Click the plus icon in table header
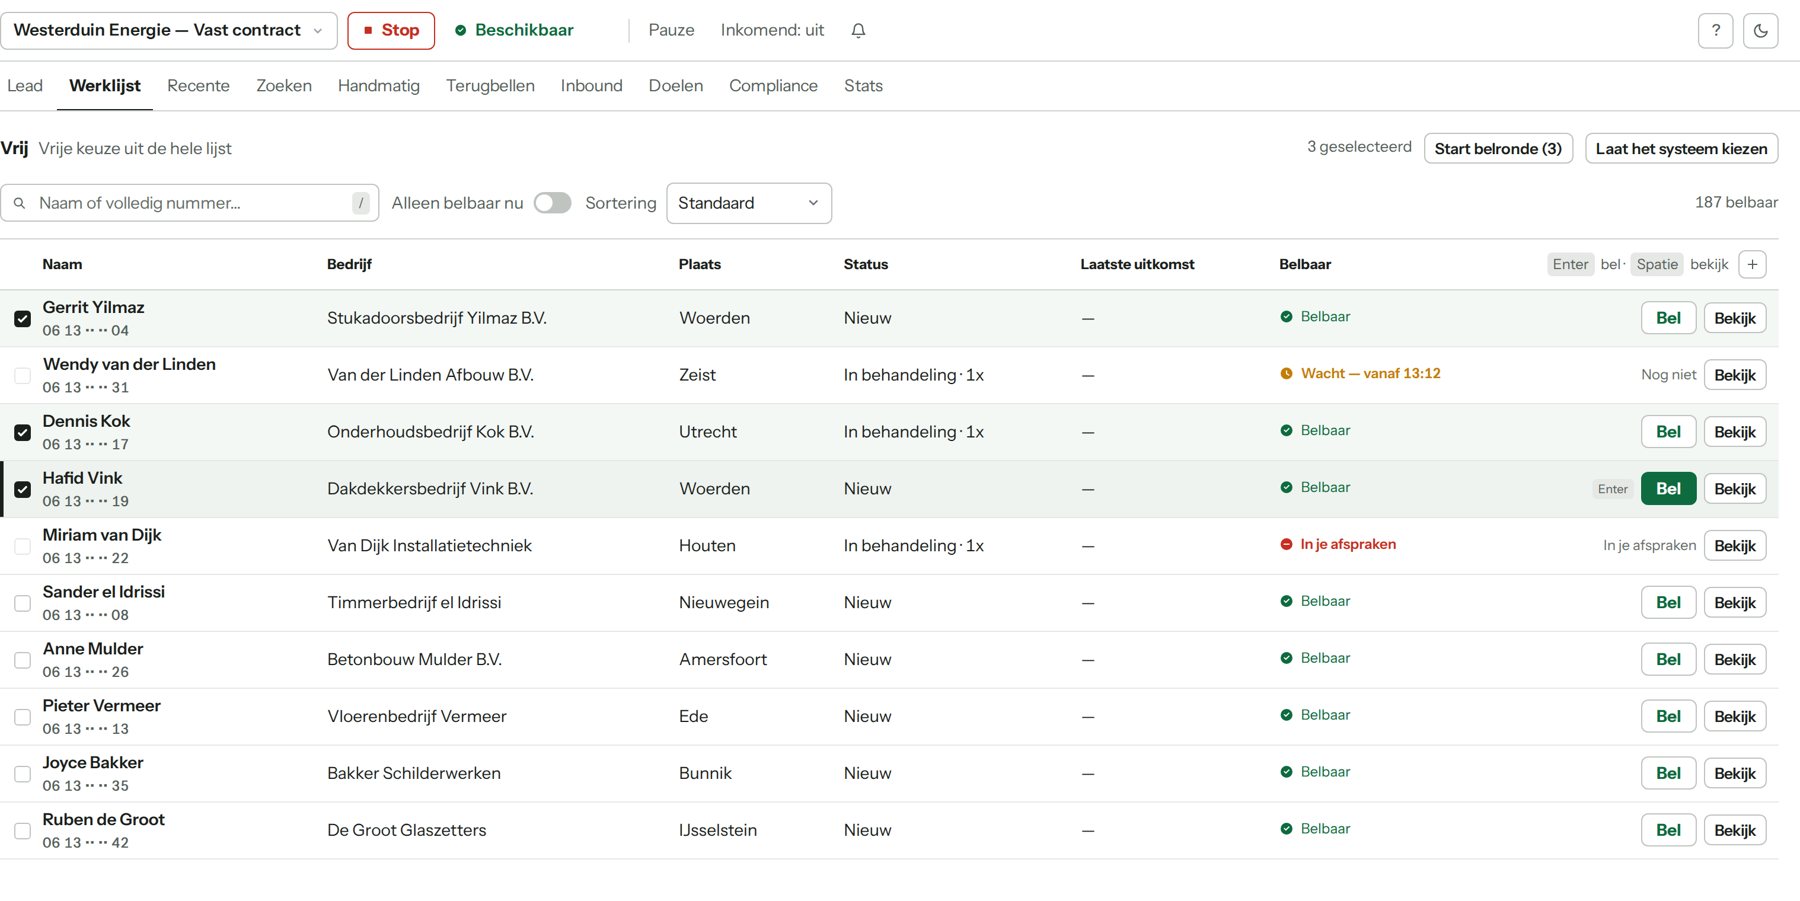The height and width of the screenshot is (901, 1800). (1752, 265)
